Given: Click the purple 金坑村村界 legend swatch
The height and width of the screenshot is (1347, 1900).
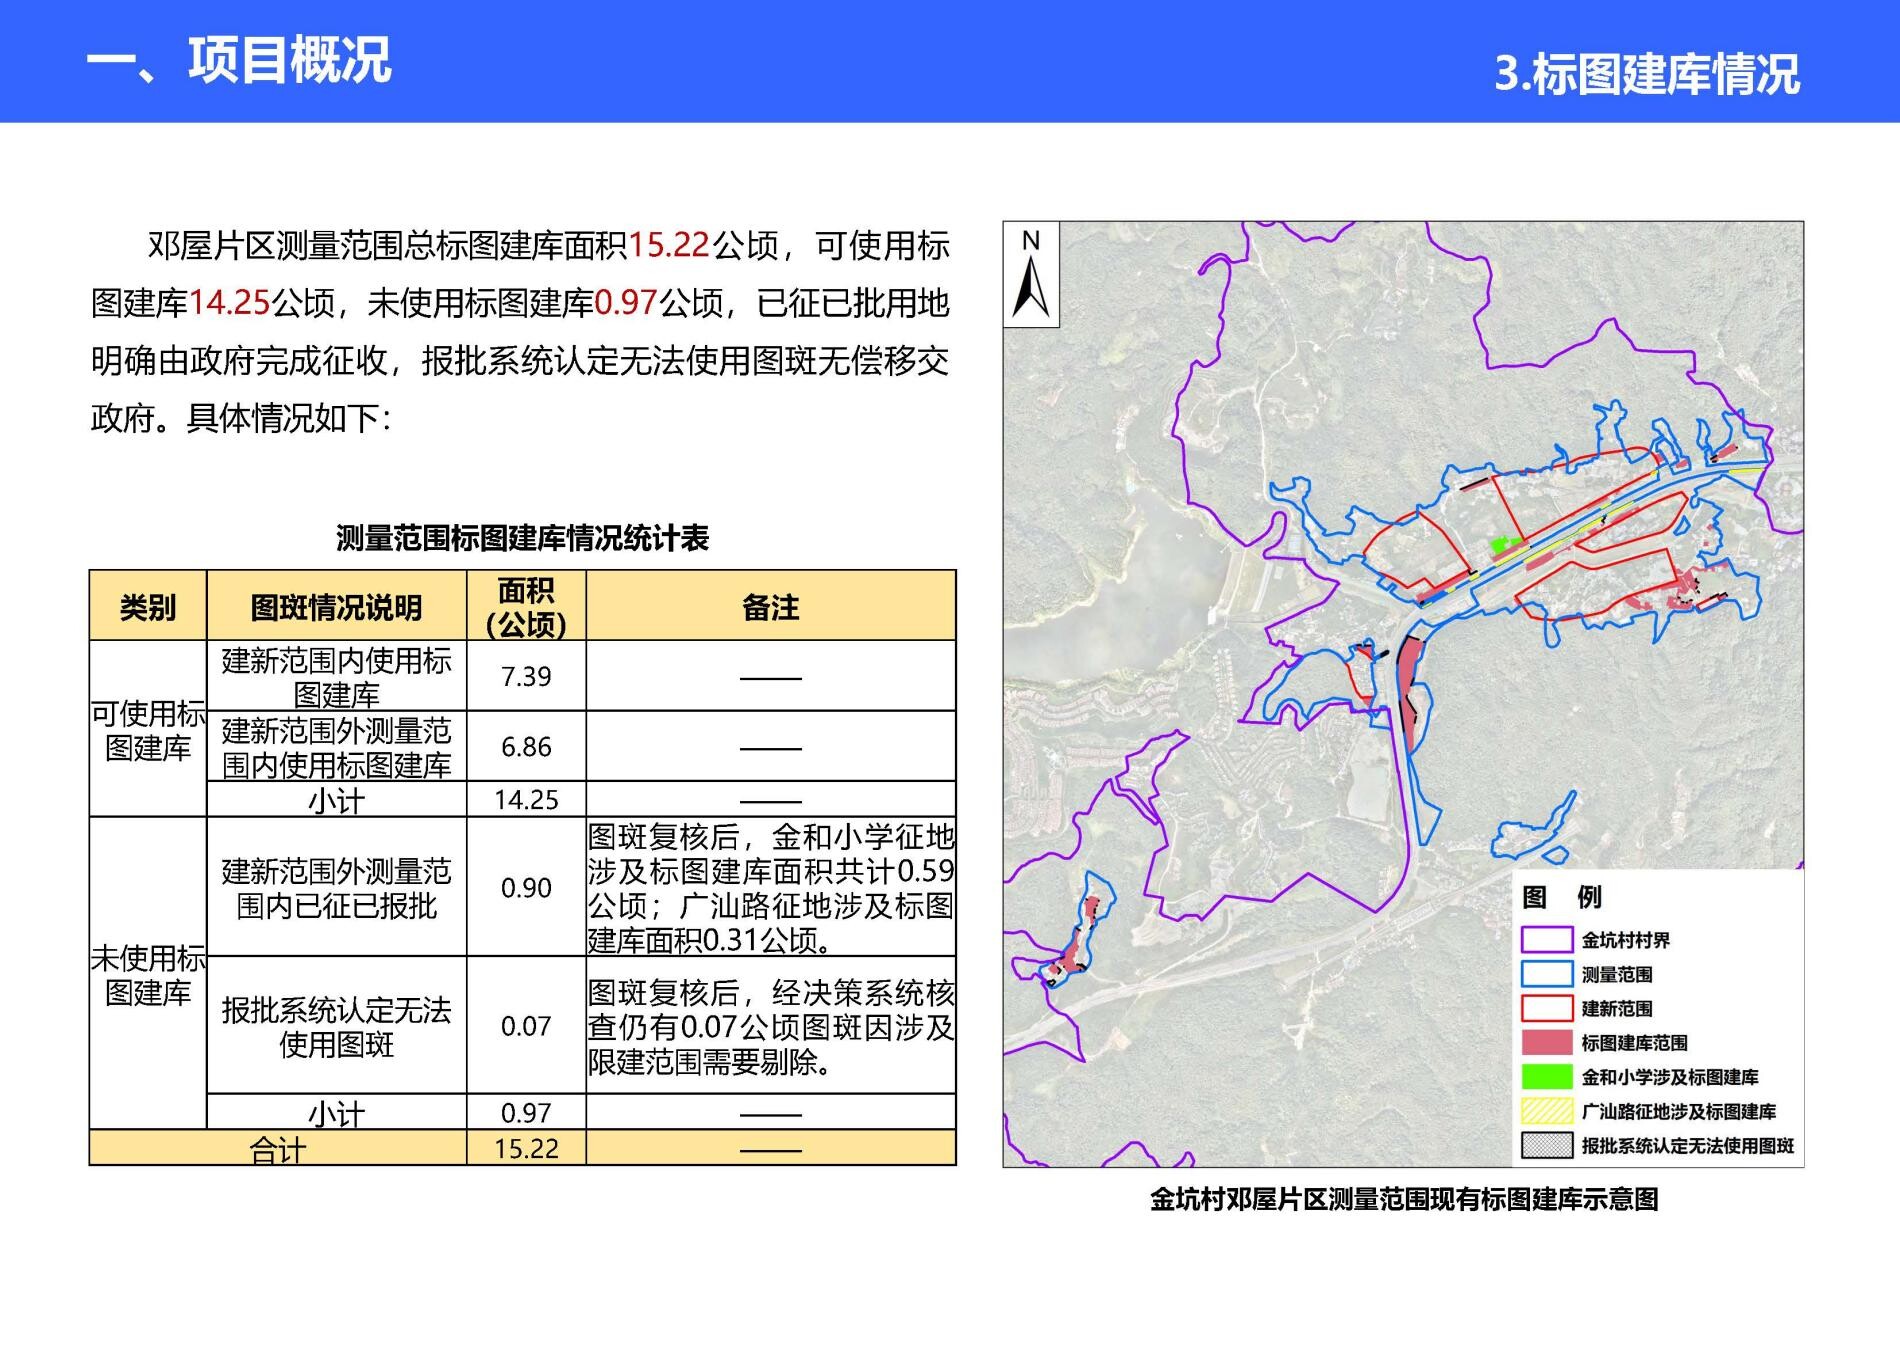Looking at the screenshot, I should [1546, 940].
